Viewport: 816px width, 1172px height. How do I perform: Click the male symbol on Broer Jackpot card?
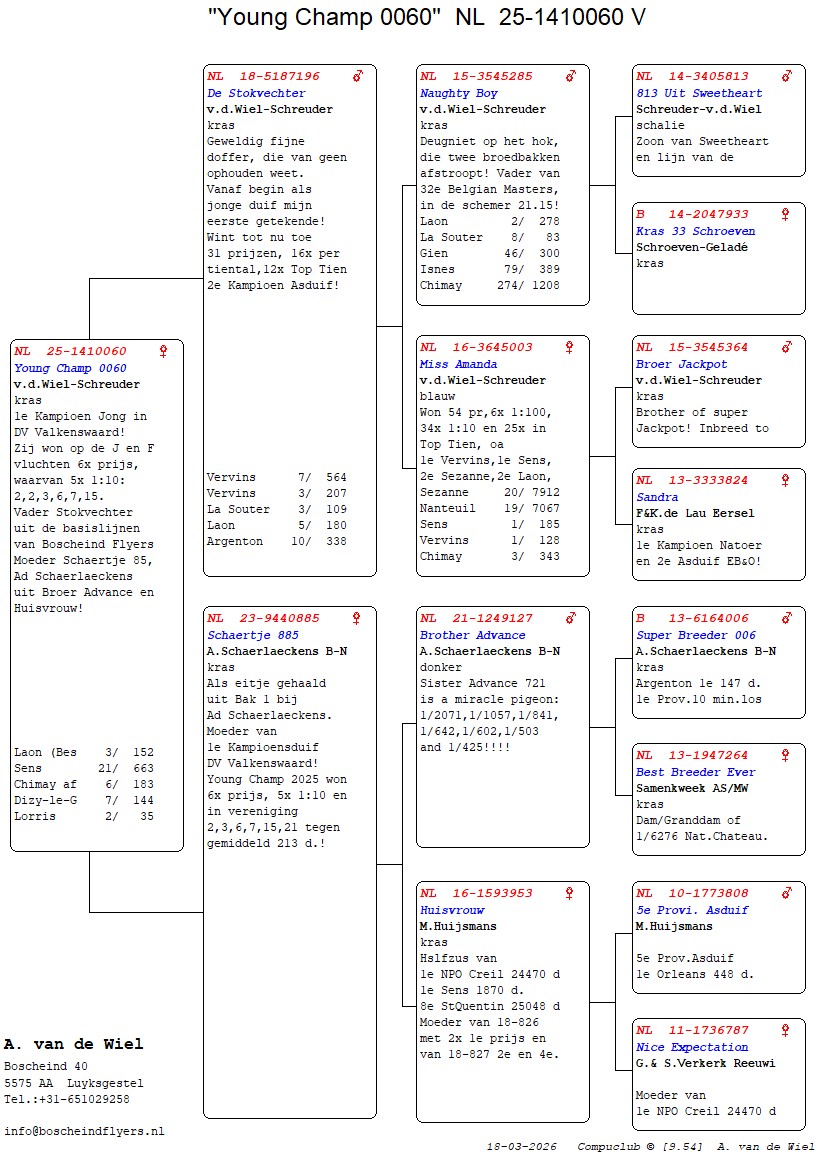point(787,347)
